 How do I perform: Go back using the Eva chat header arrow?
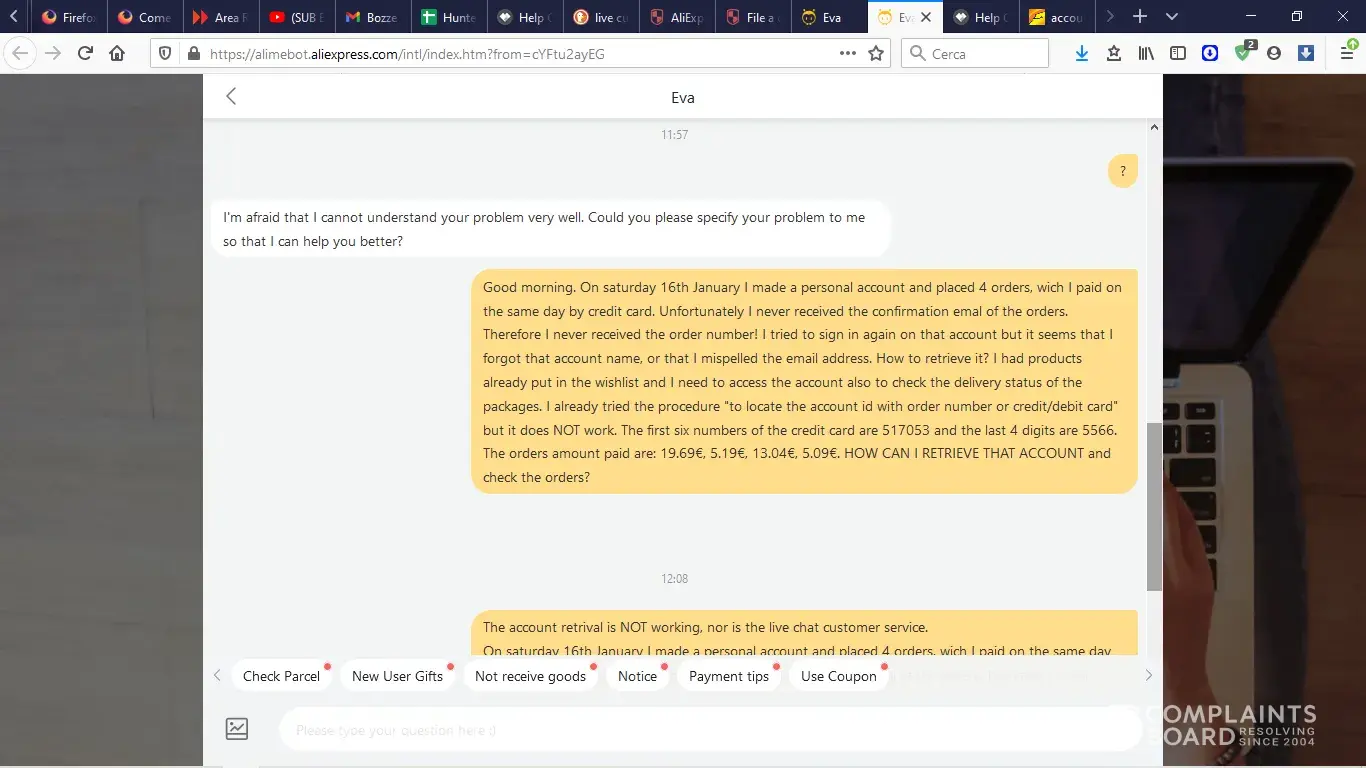(x=231, y=96)
